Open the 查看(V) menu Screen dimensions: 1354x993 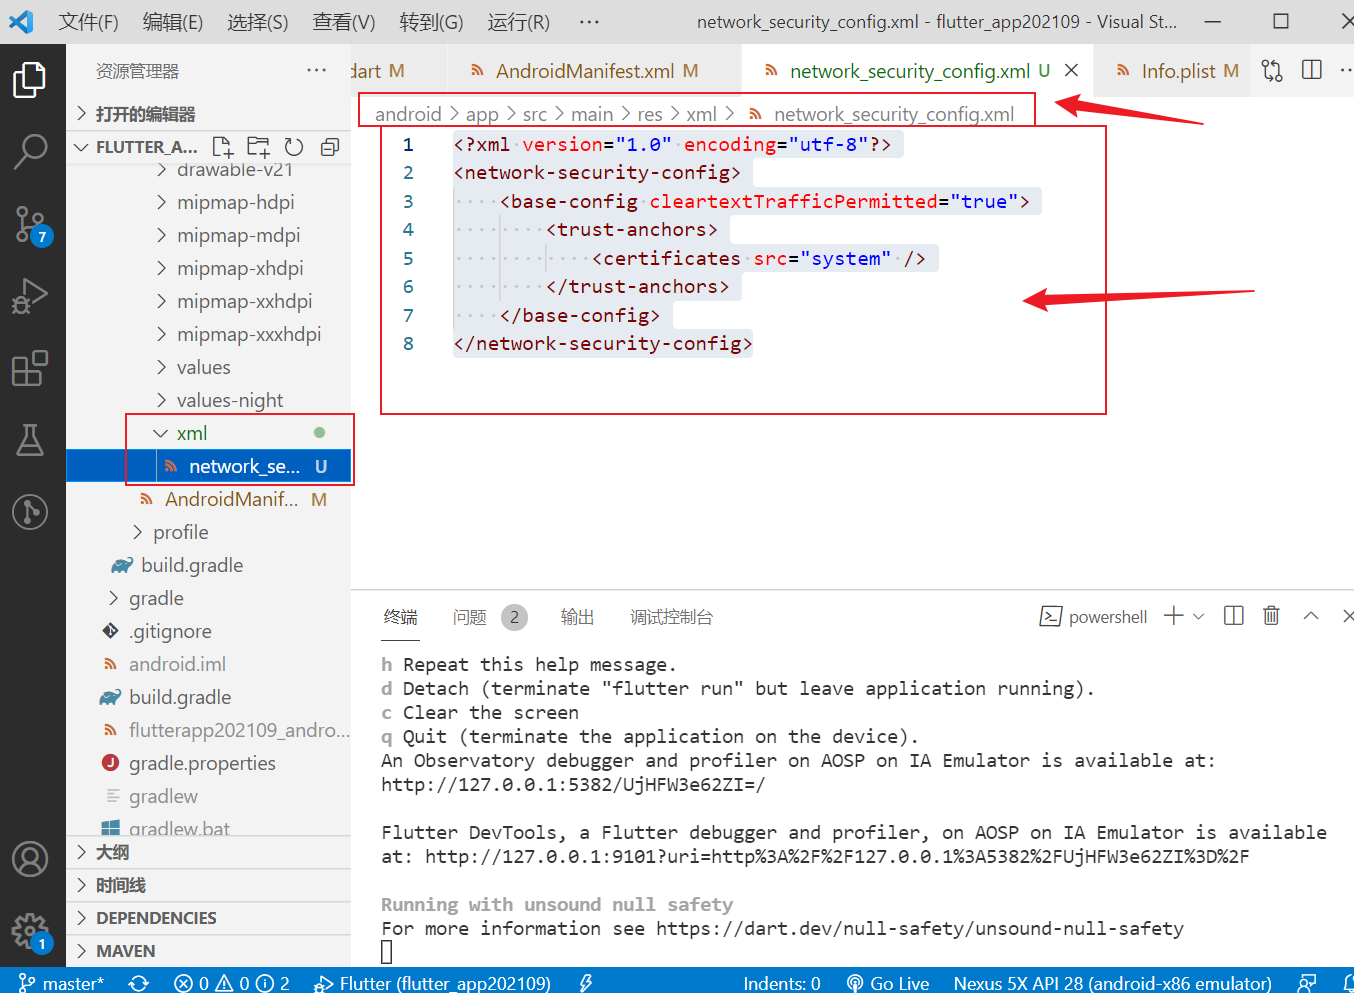pyautogui.click(x=344, y=22)
